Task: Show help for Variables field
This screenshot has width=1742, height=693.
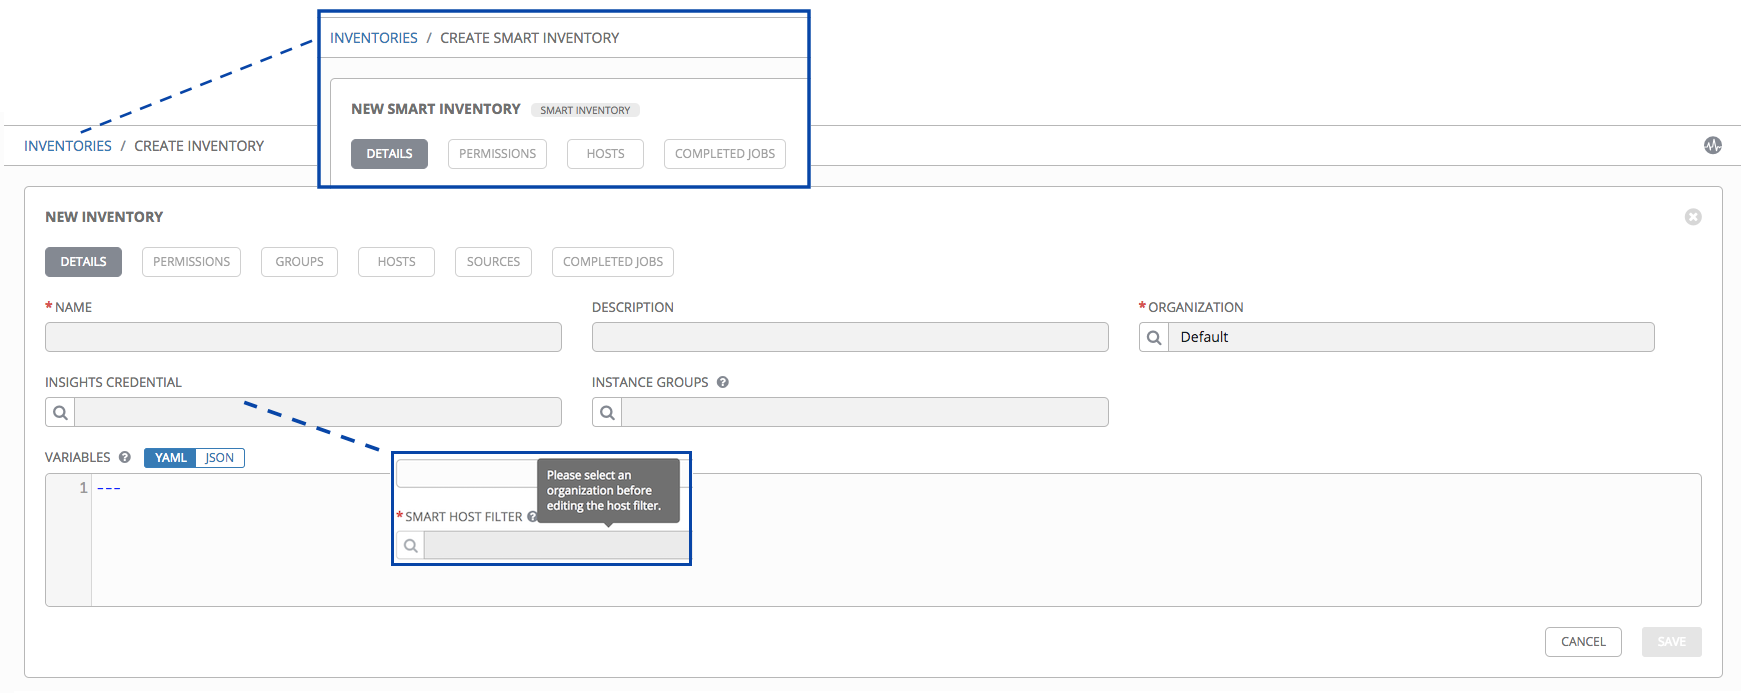Action: point(125,457)
